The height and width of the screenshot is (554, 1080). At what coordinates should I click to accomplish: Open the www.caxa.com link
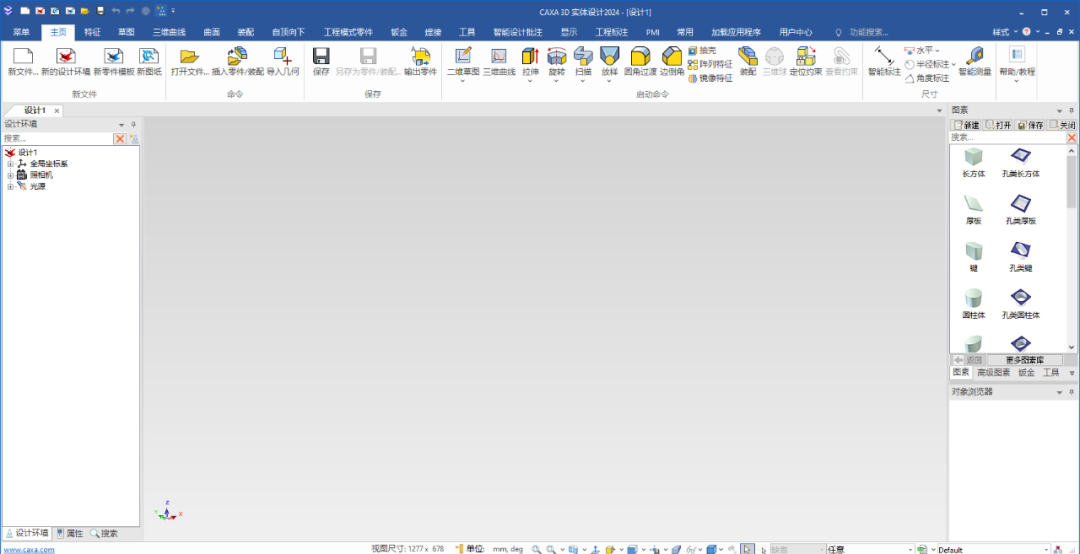[x=27, y=549]
